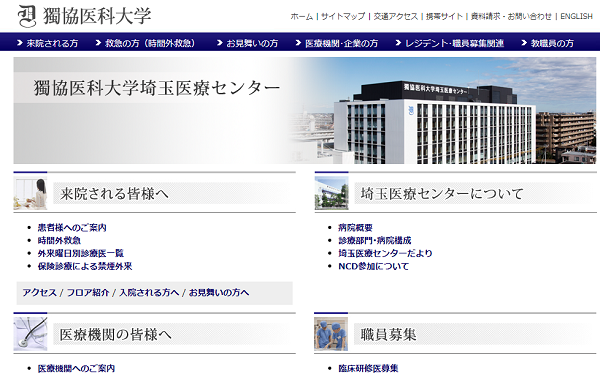Click 医療機関の皆様へ section heading

pyautogui.click(x=116, y=335)
